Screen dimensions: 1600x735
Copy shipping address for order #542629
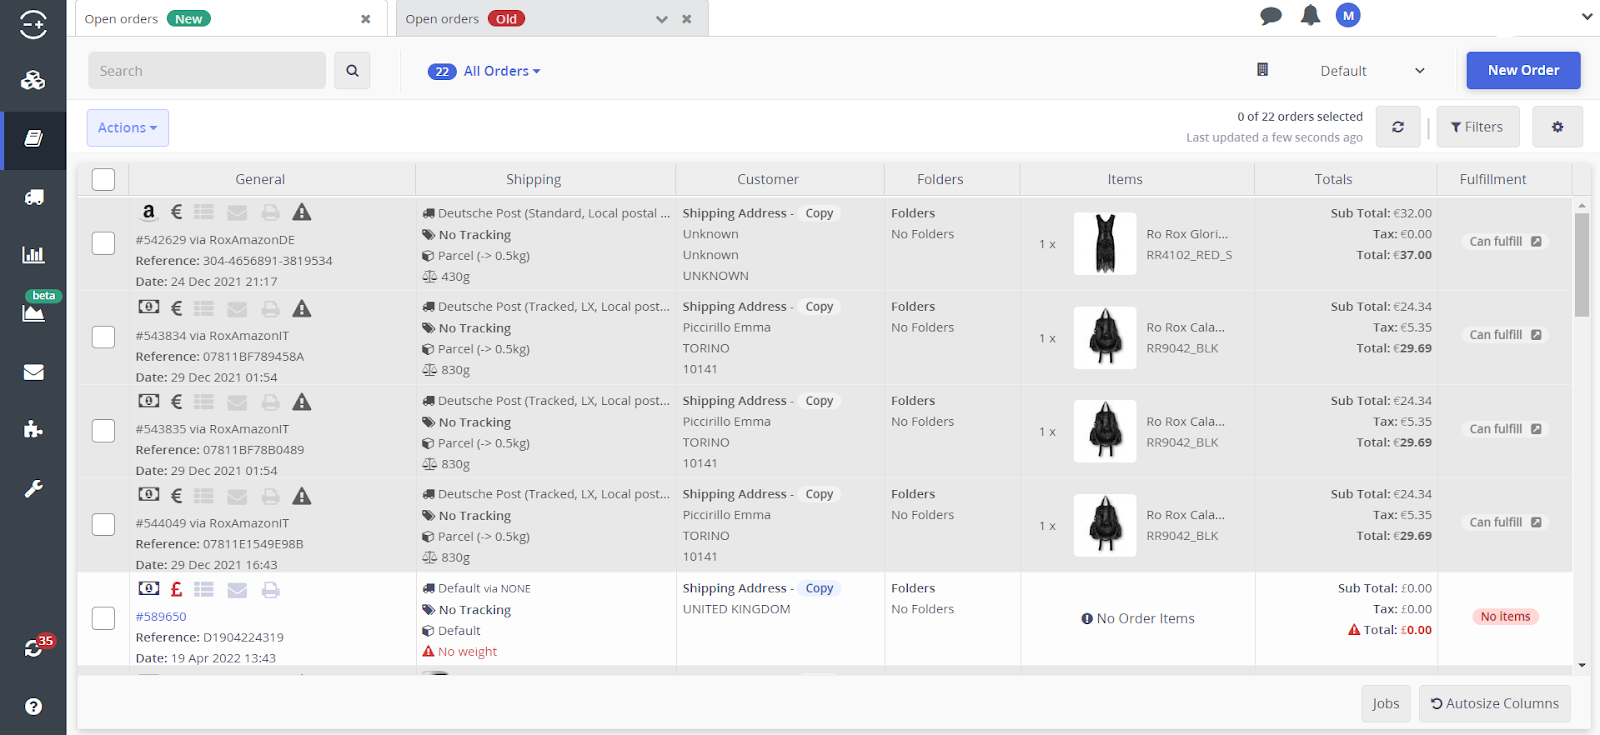[x=819, y=213]
